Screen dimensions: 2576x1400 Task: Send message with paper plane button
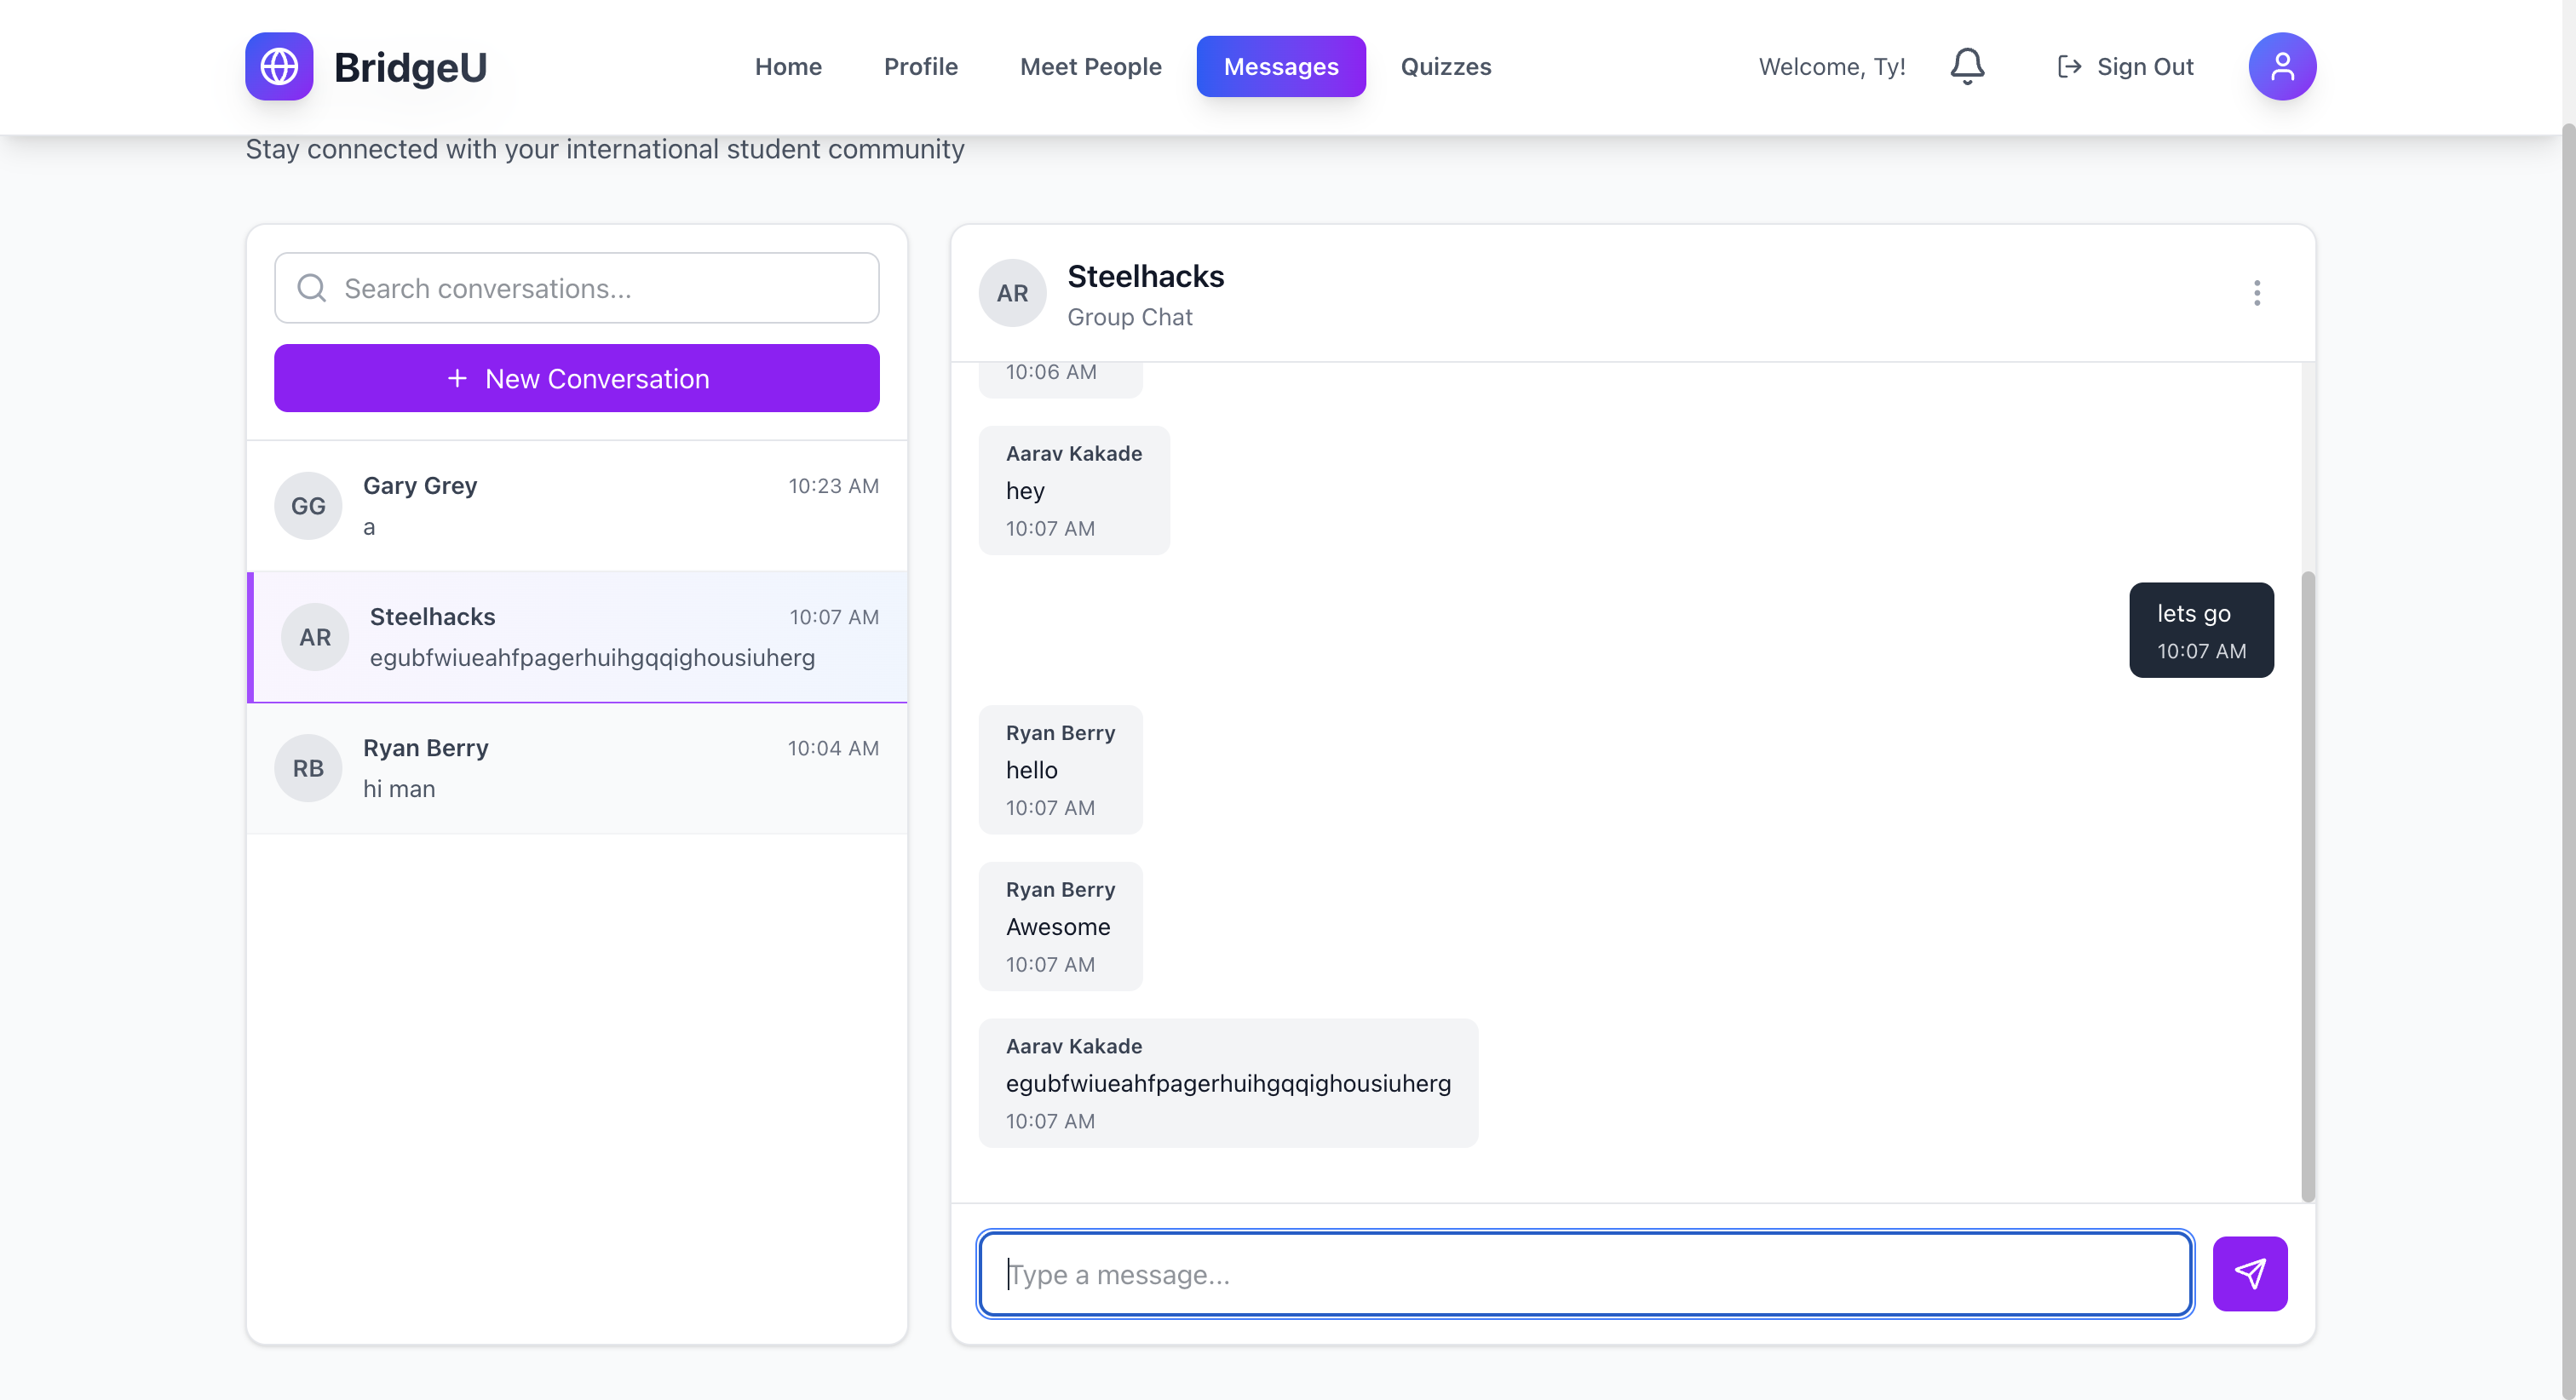(2249, 1273)
